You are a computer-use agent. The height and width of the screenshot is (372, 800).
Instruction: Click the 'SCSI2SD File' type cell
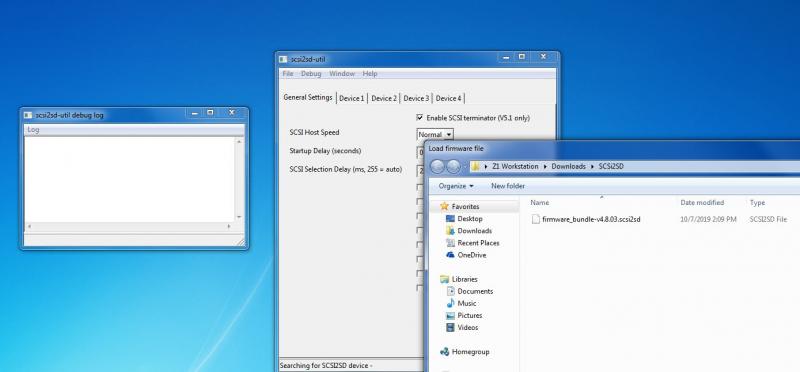tap(768, 219)
